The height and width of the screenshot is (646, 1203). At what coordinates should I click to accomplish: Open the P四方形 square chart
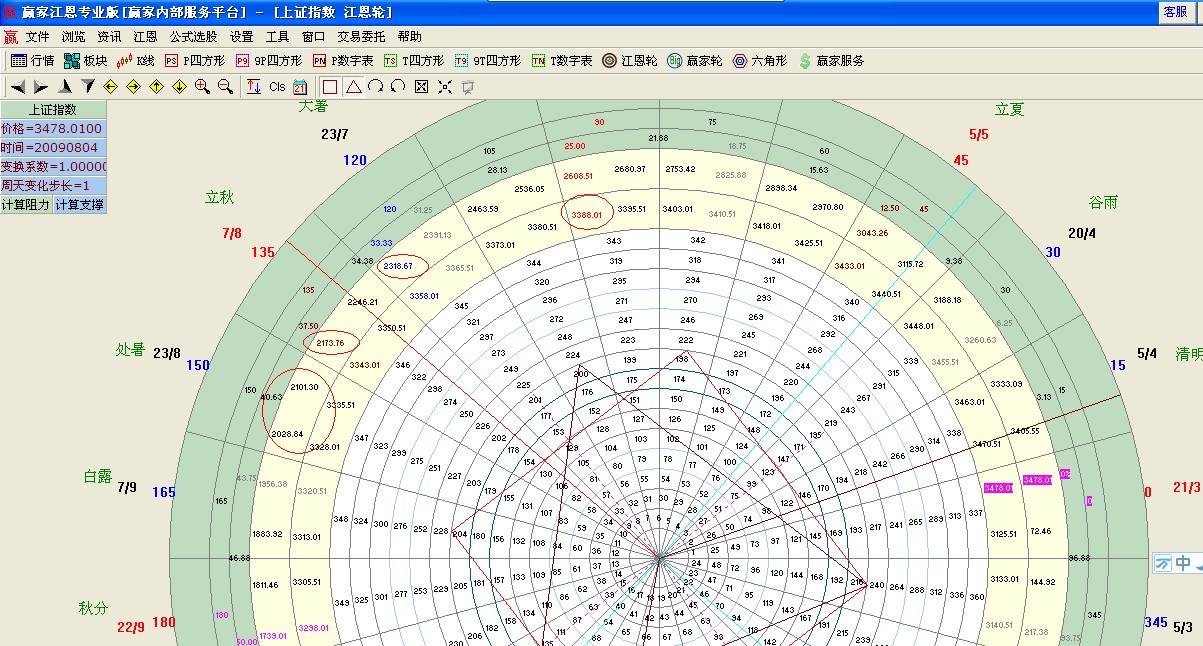pyautogui.click(x=193, y=61)
